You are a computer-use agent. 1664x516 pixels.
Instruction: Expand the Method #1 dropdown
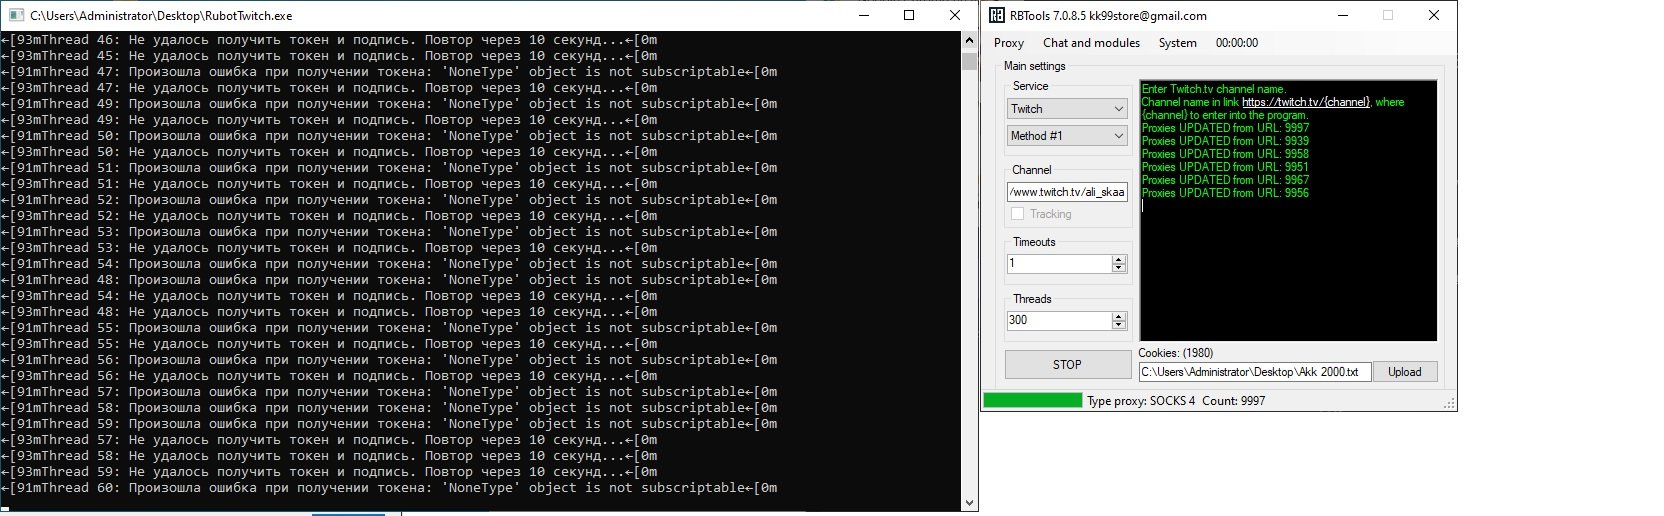tap(1067, 136)
